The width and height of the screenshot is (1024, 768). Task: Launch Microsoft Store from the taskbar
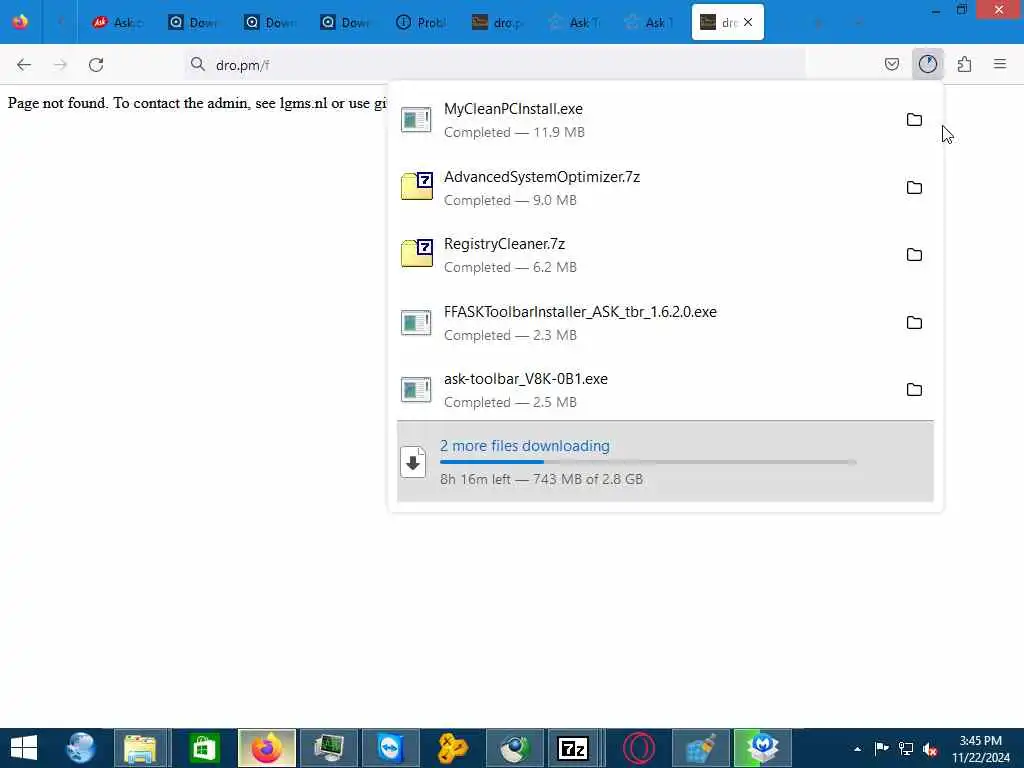point(204,748)
